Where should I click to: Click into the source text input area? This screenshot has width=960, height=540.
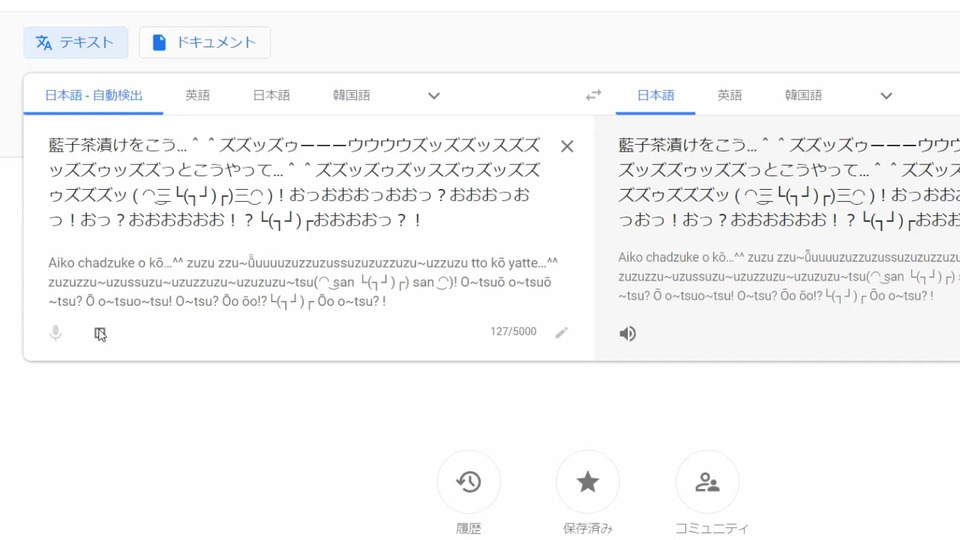click(x=295, y=182)
